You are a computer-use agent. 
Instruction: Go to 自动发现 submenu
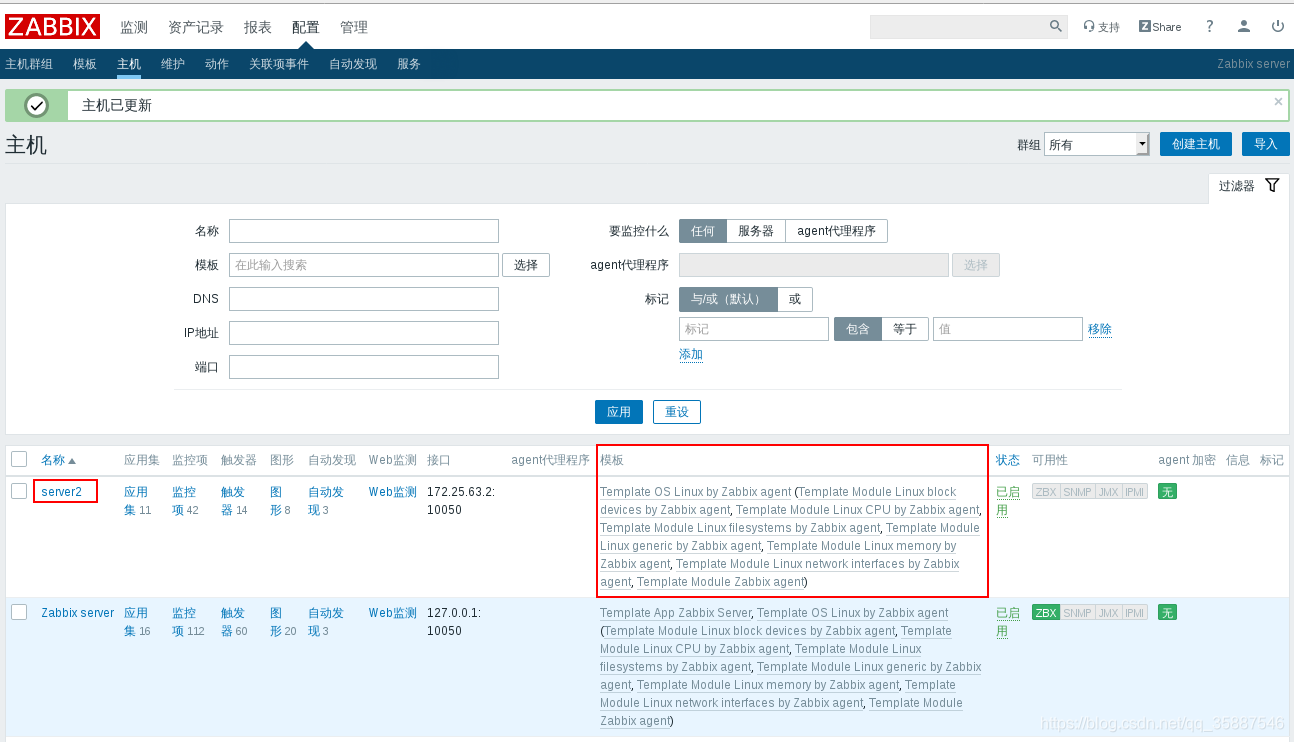pos(353,64)
